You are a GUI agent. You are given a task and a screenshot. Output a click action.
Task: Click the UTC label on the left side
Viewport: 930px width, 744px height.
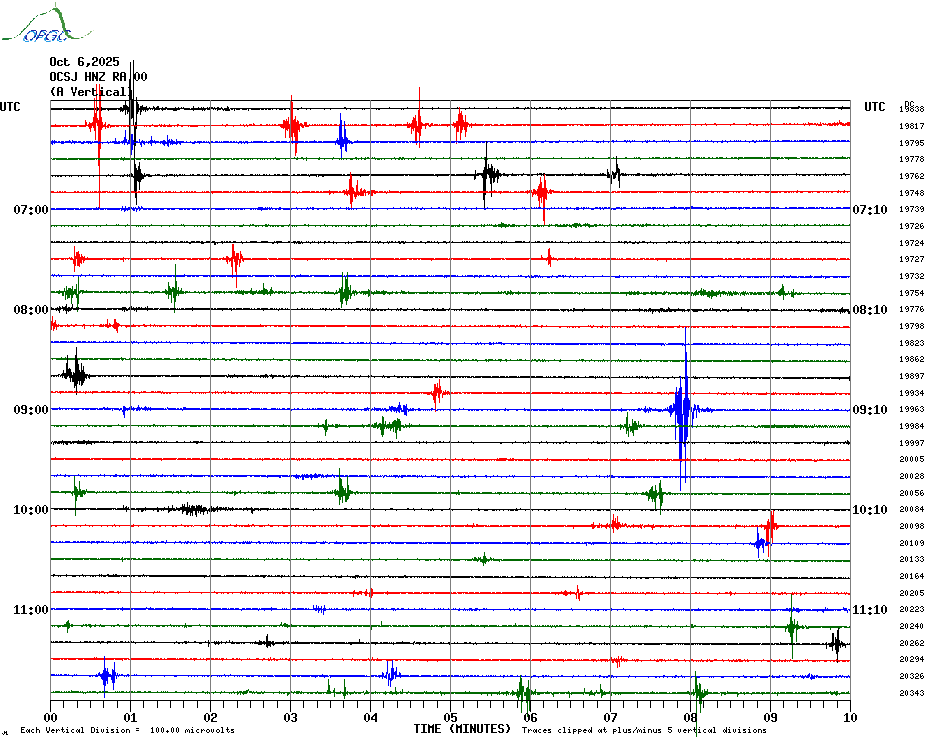10,107
